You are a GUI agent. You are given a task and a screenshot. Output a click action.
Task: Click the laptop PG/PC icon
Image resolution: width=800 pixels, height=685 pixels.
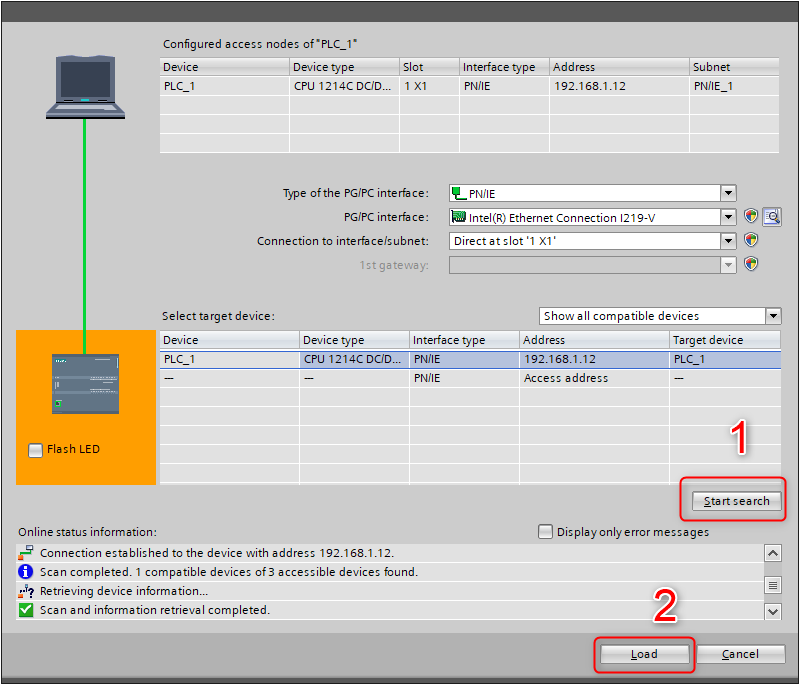[85, 87]
